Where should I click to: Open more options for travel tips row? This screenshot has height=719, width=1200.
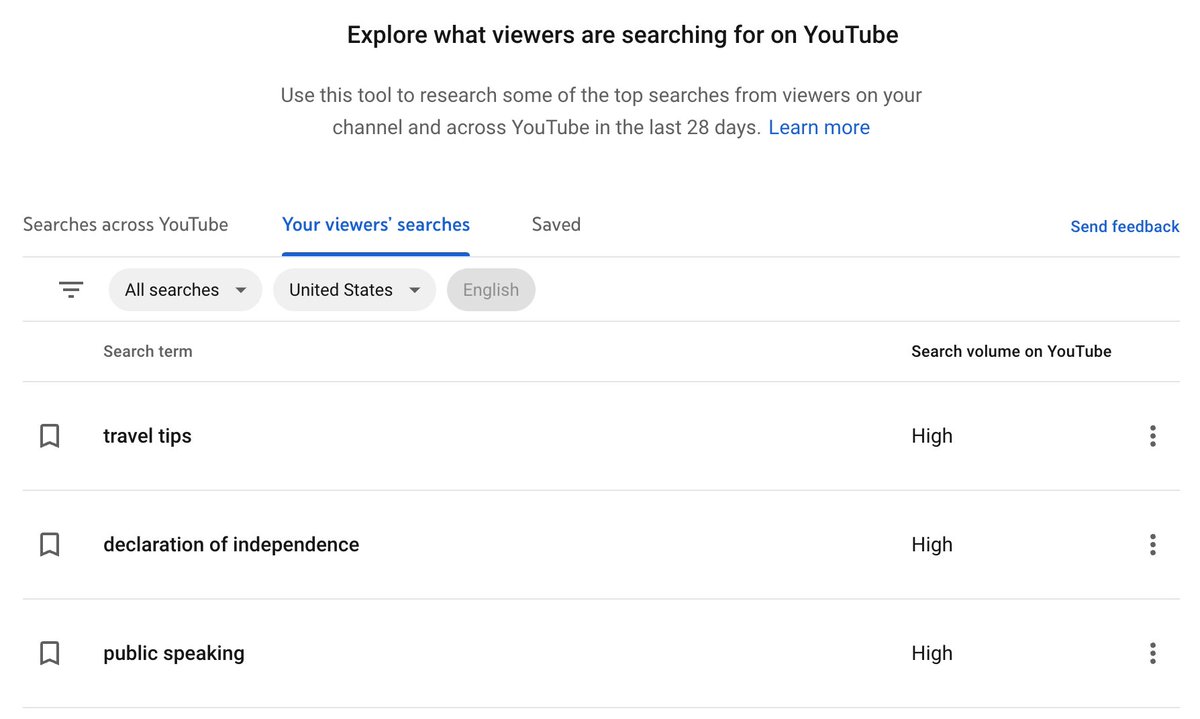tap(1153, 436)
